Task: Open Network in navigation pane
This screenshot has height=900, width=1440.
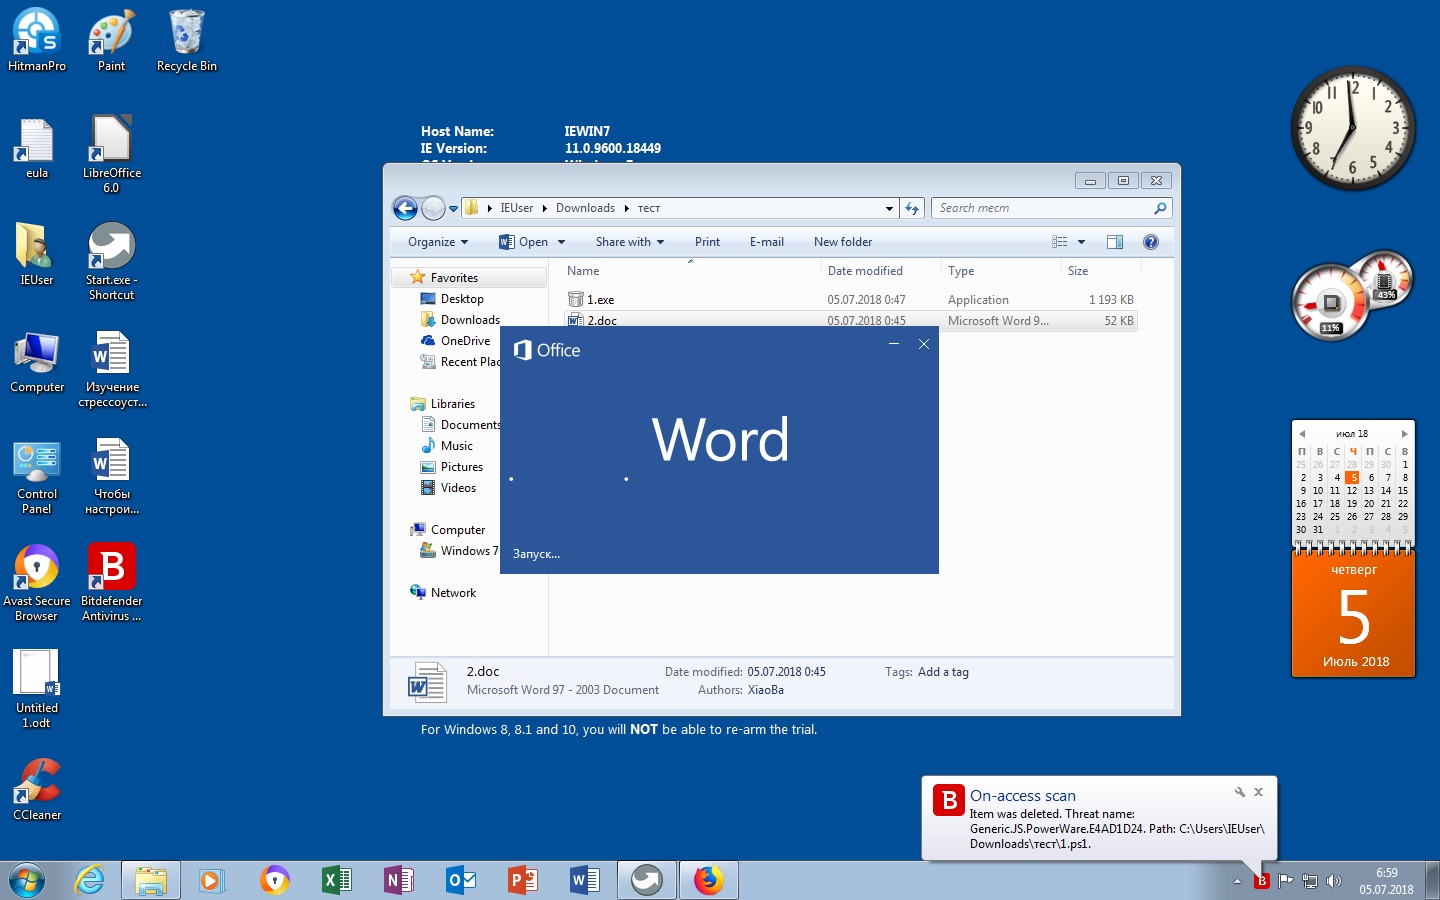Action: (x=452, y=593)
